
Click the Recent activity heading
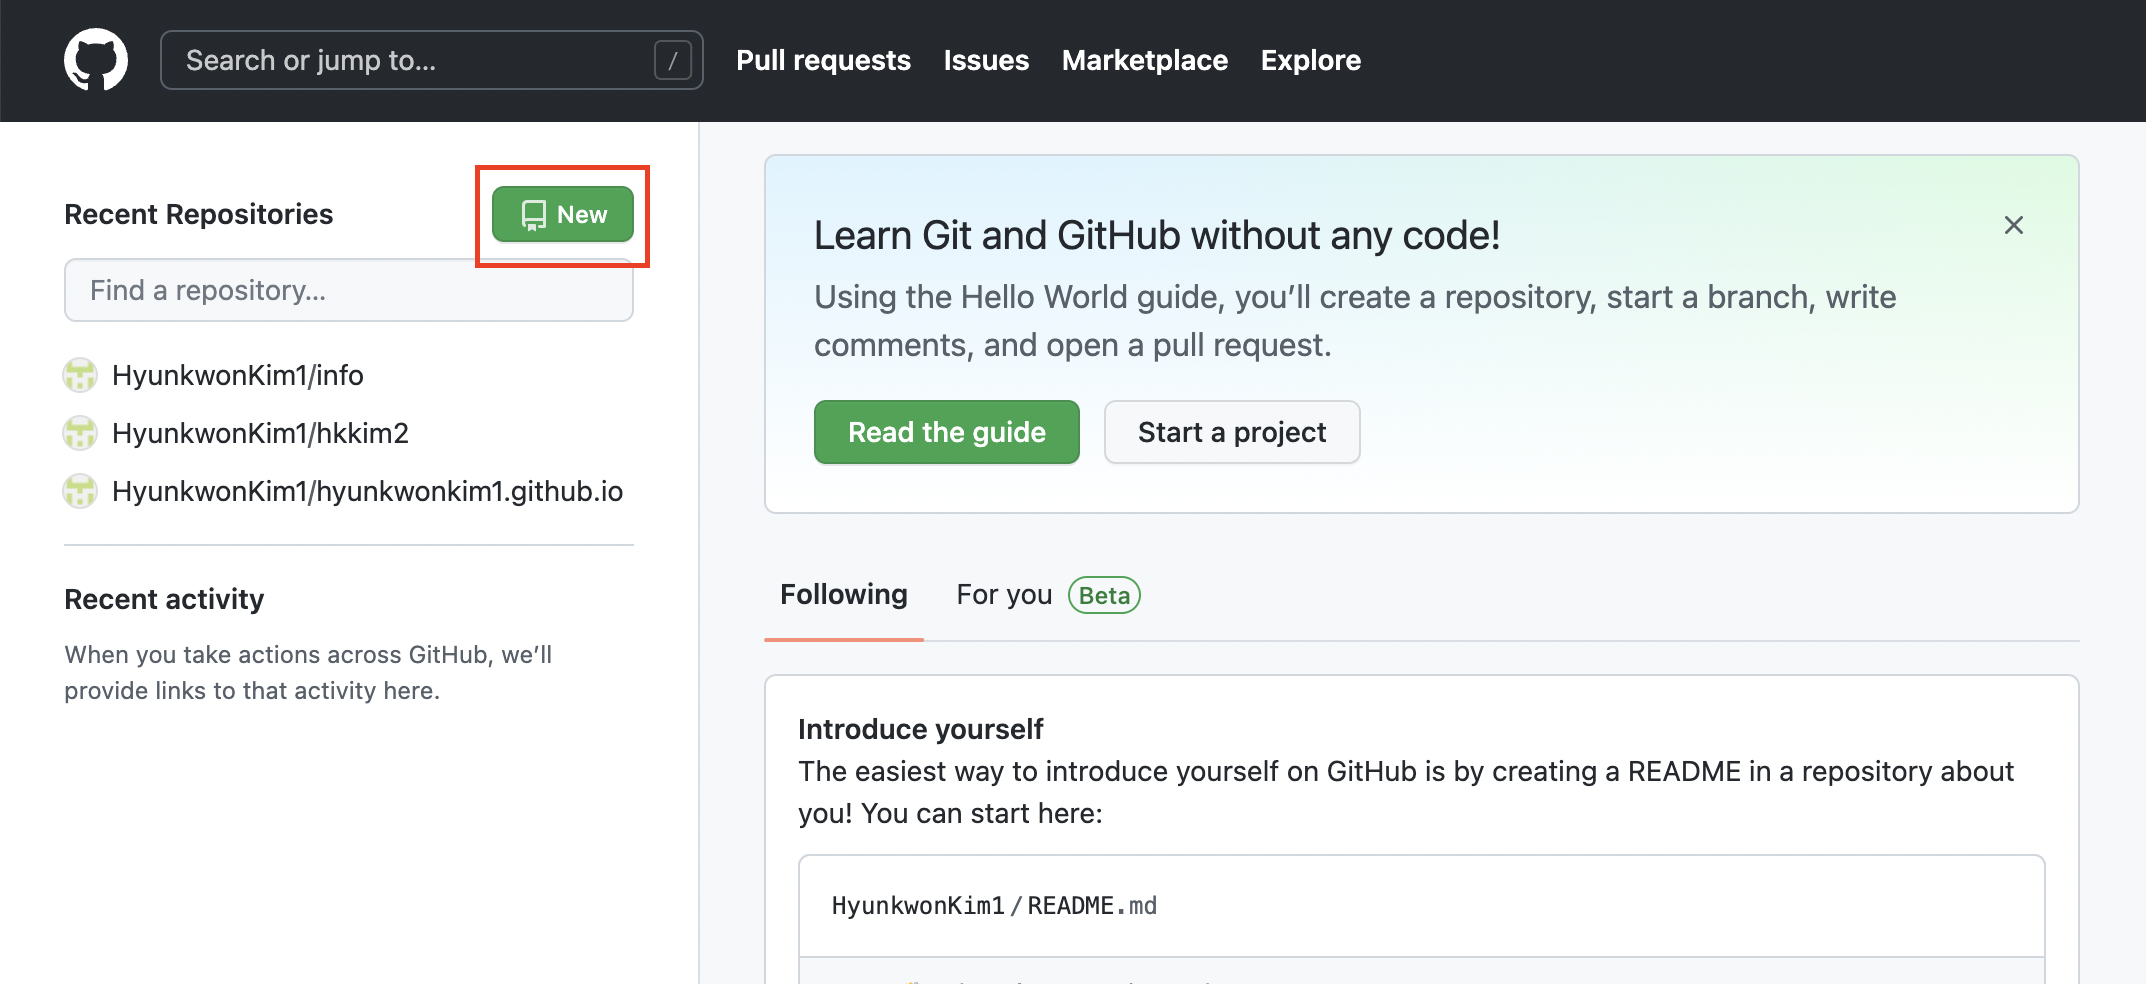point(164,599)
